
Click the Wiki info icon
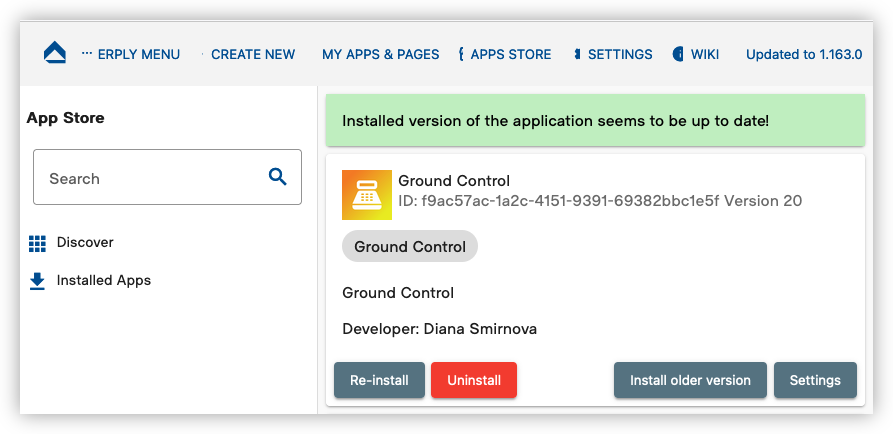[678, 54]
